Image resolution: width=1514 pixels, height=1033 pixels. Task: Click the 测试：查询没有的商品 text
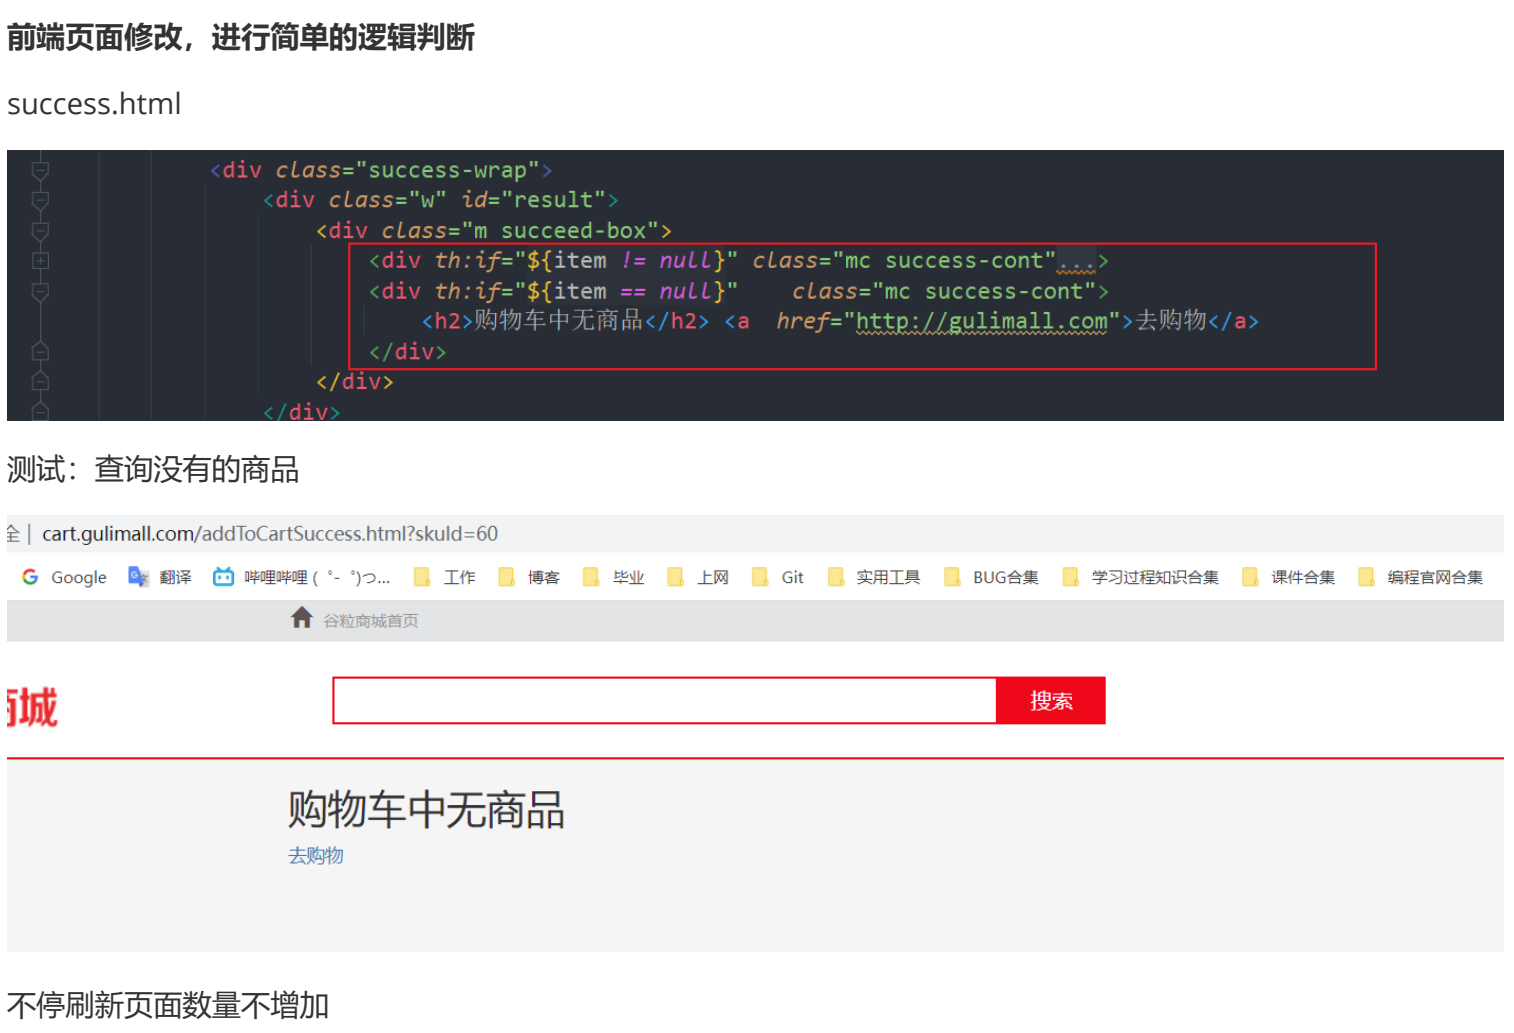click(x=153, y=469)
